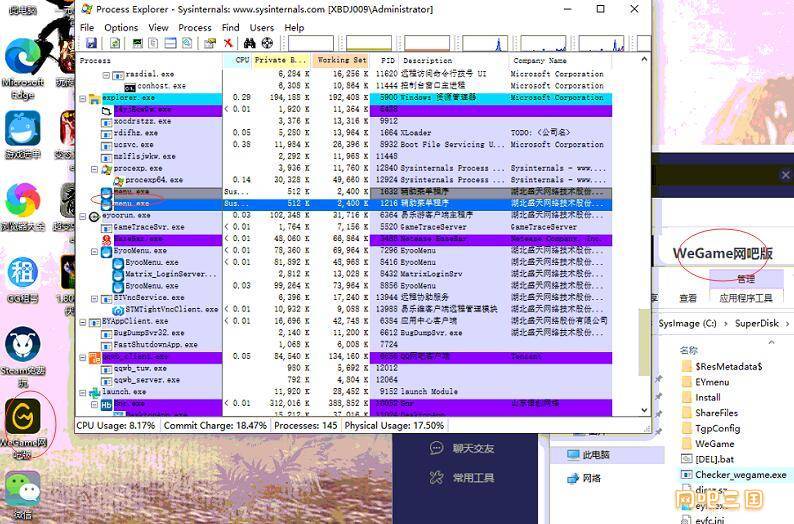This screenshot has width=794, height=524.
Task: Open the Find menu
Action: coord(230,27)
